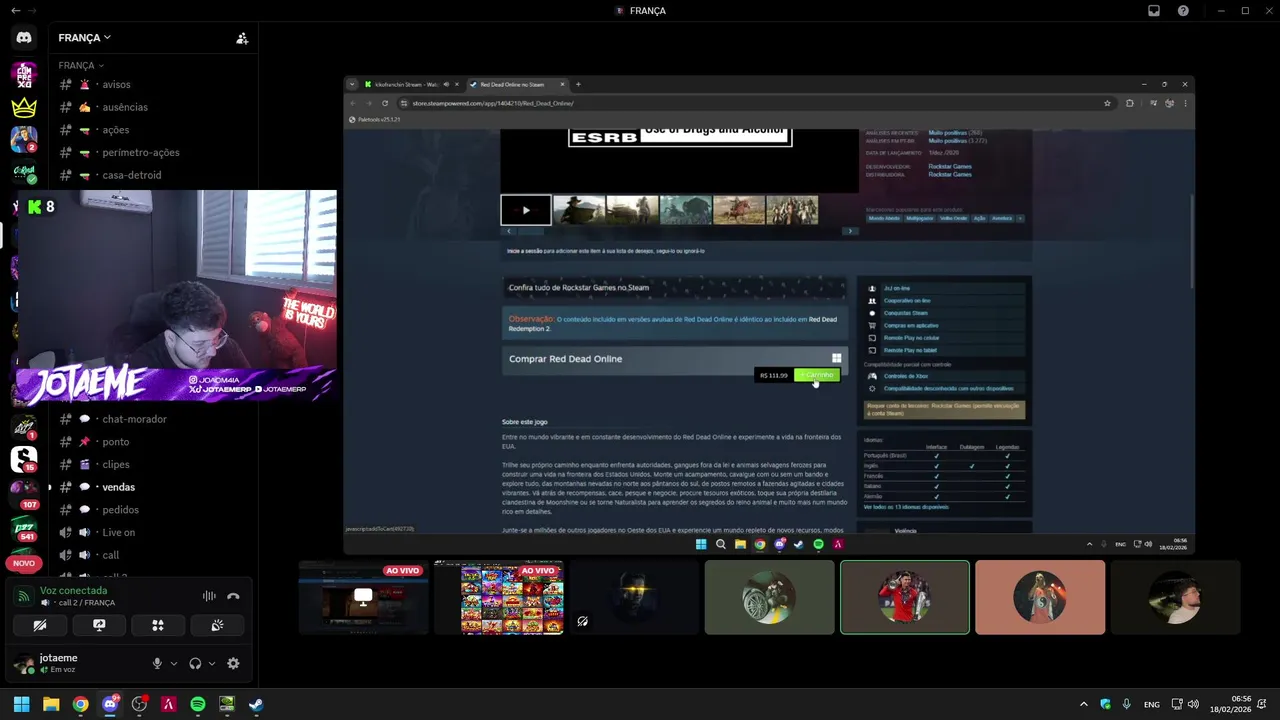1280x720 pixels.
Task: Open the FRANÇA server header dropdown
Action: 85,38
